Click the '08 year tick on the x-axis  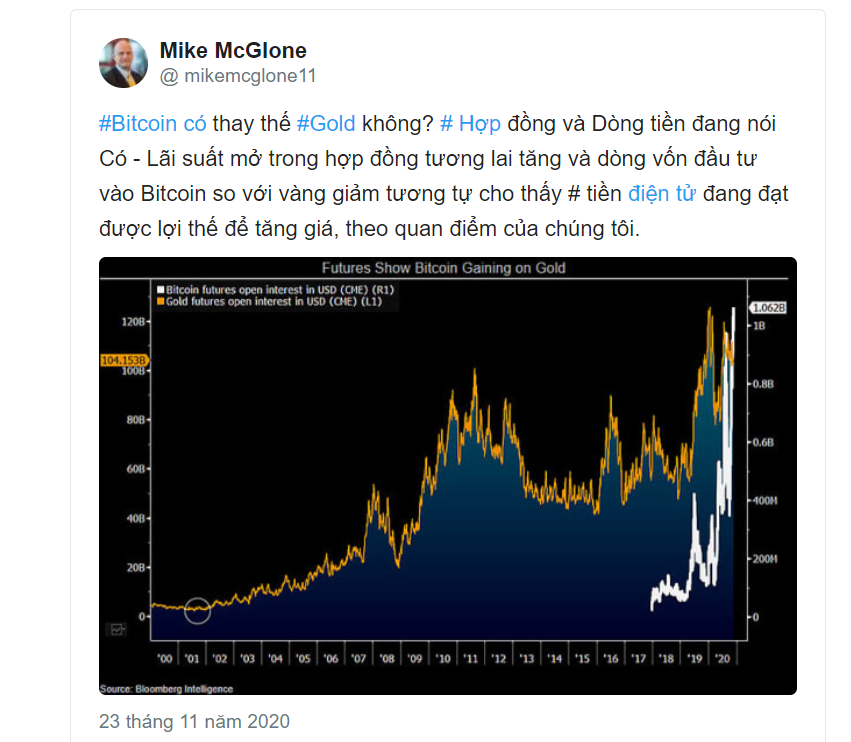387,658
